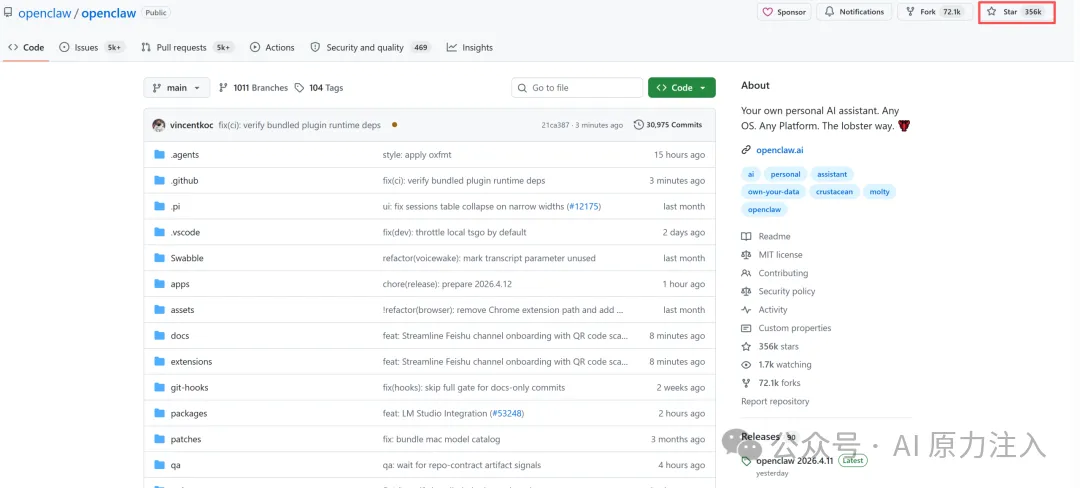The height and width of the screenshot is (488, 1080).
Task: Open the Readme link in About
Action: pyautogui.click(x=766, y=236)
